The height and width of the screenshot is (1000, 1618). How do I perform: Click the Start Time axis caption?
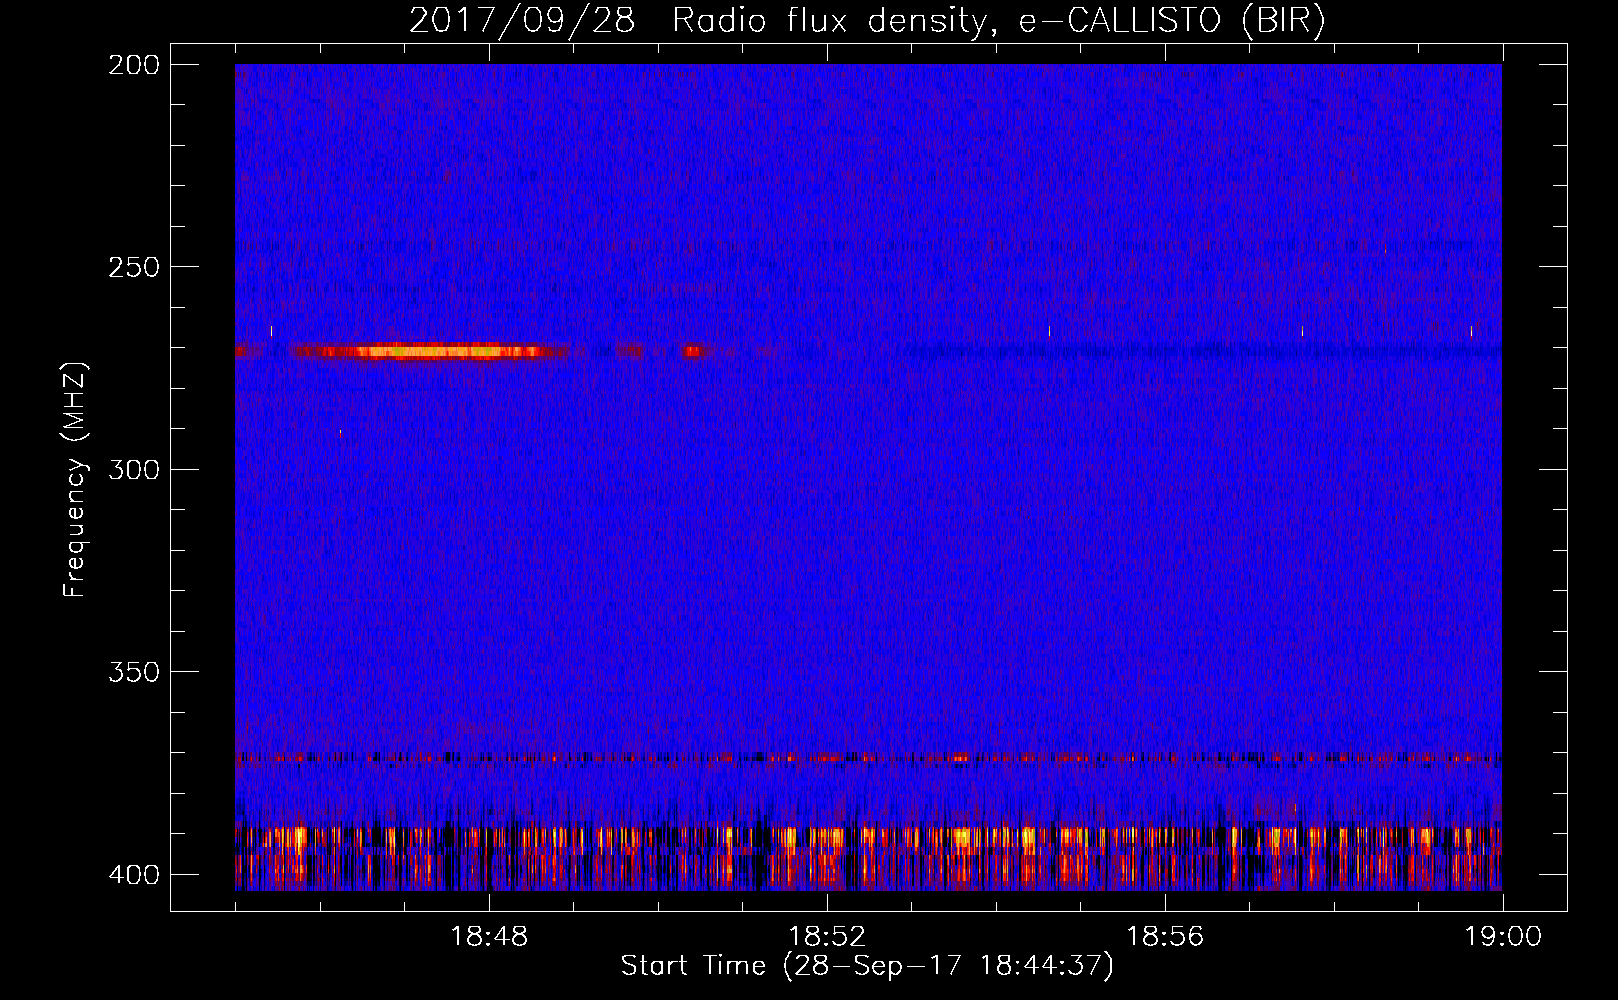click(x=867, y=966)
